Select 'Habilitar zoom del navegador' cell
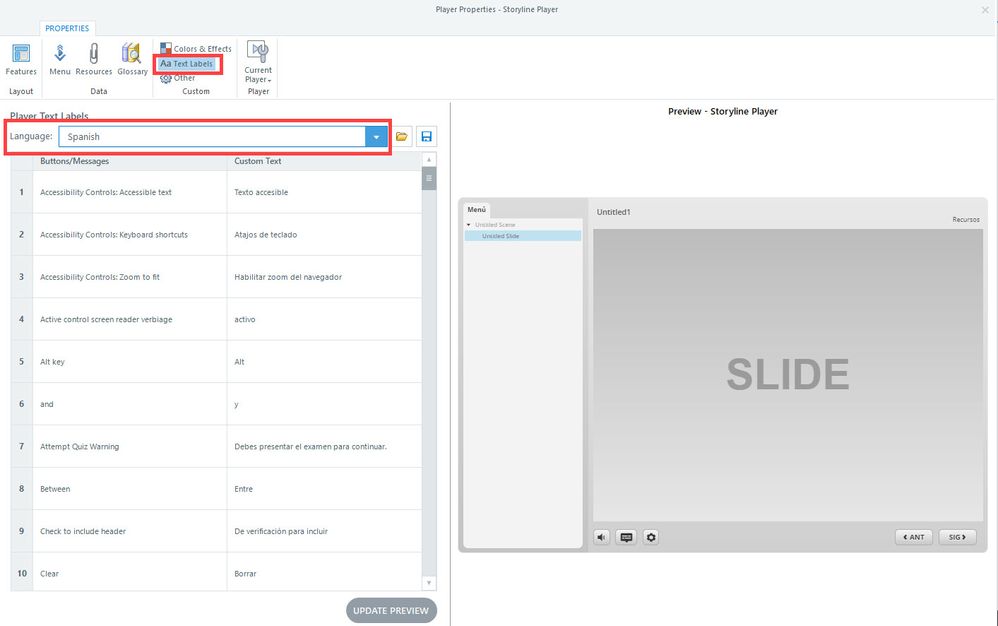The width and height of the screenshot is (998, 626). tap(324, 277)
